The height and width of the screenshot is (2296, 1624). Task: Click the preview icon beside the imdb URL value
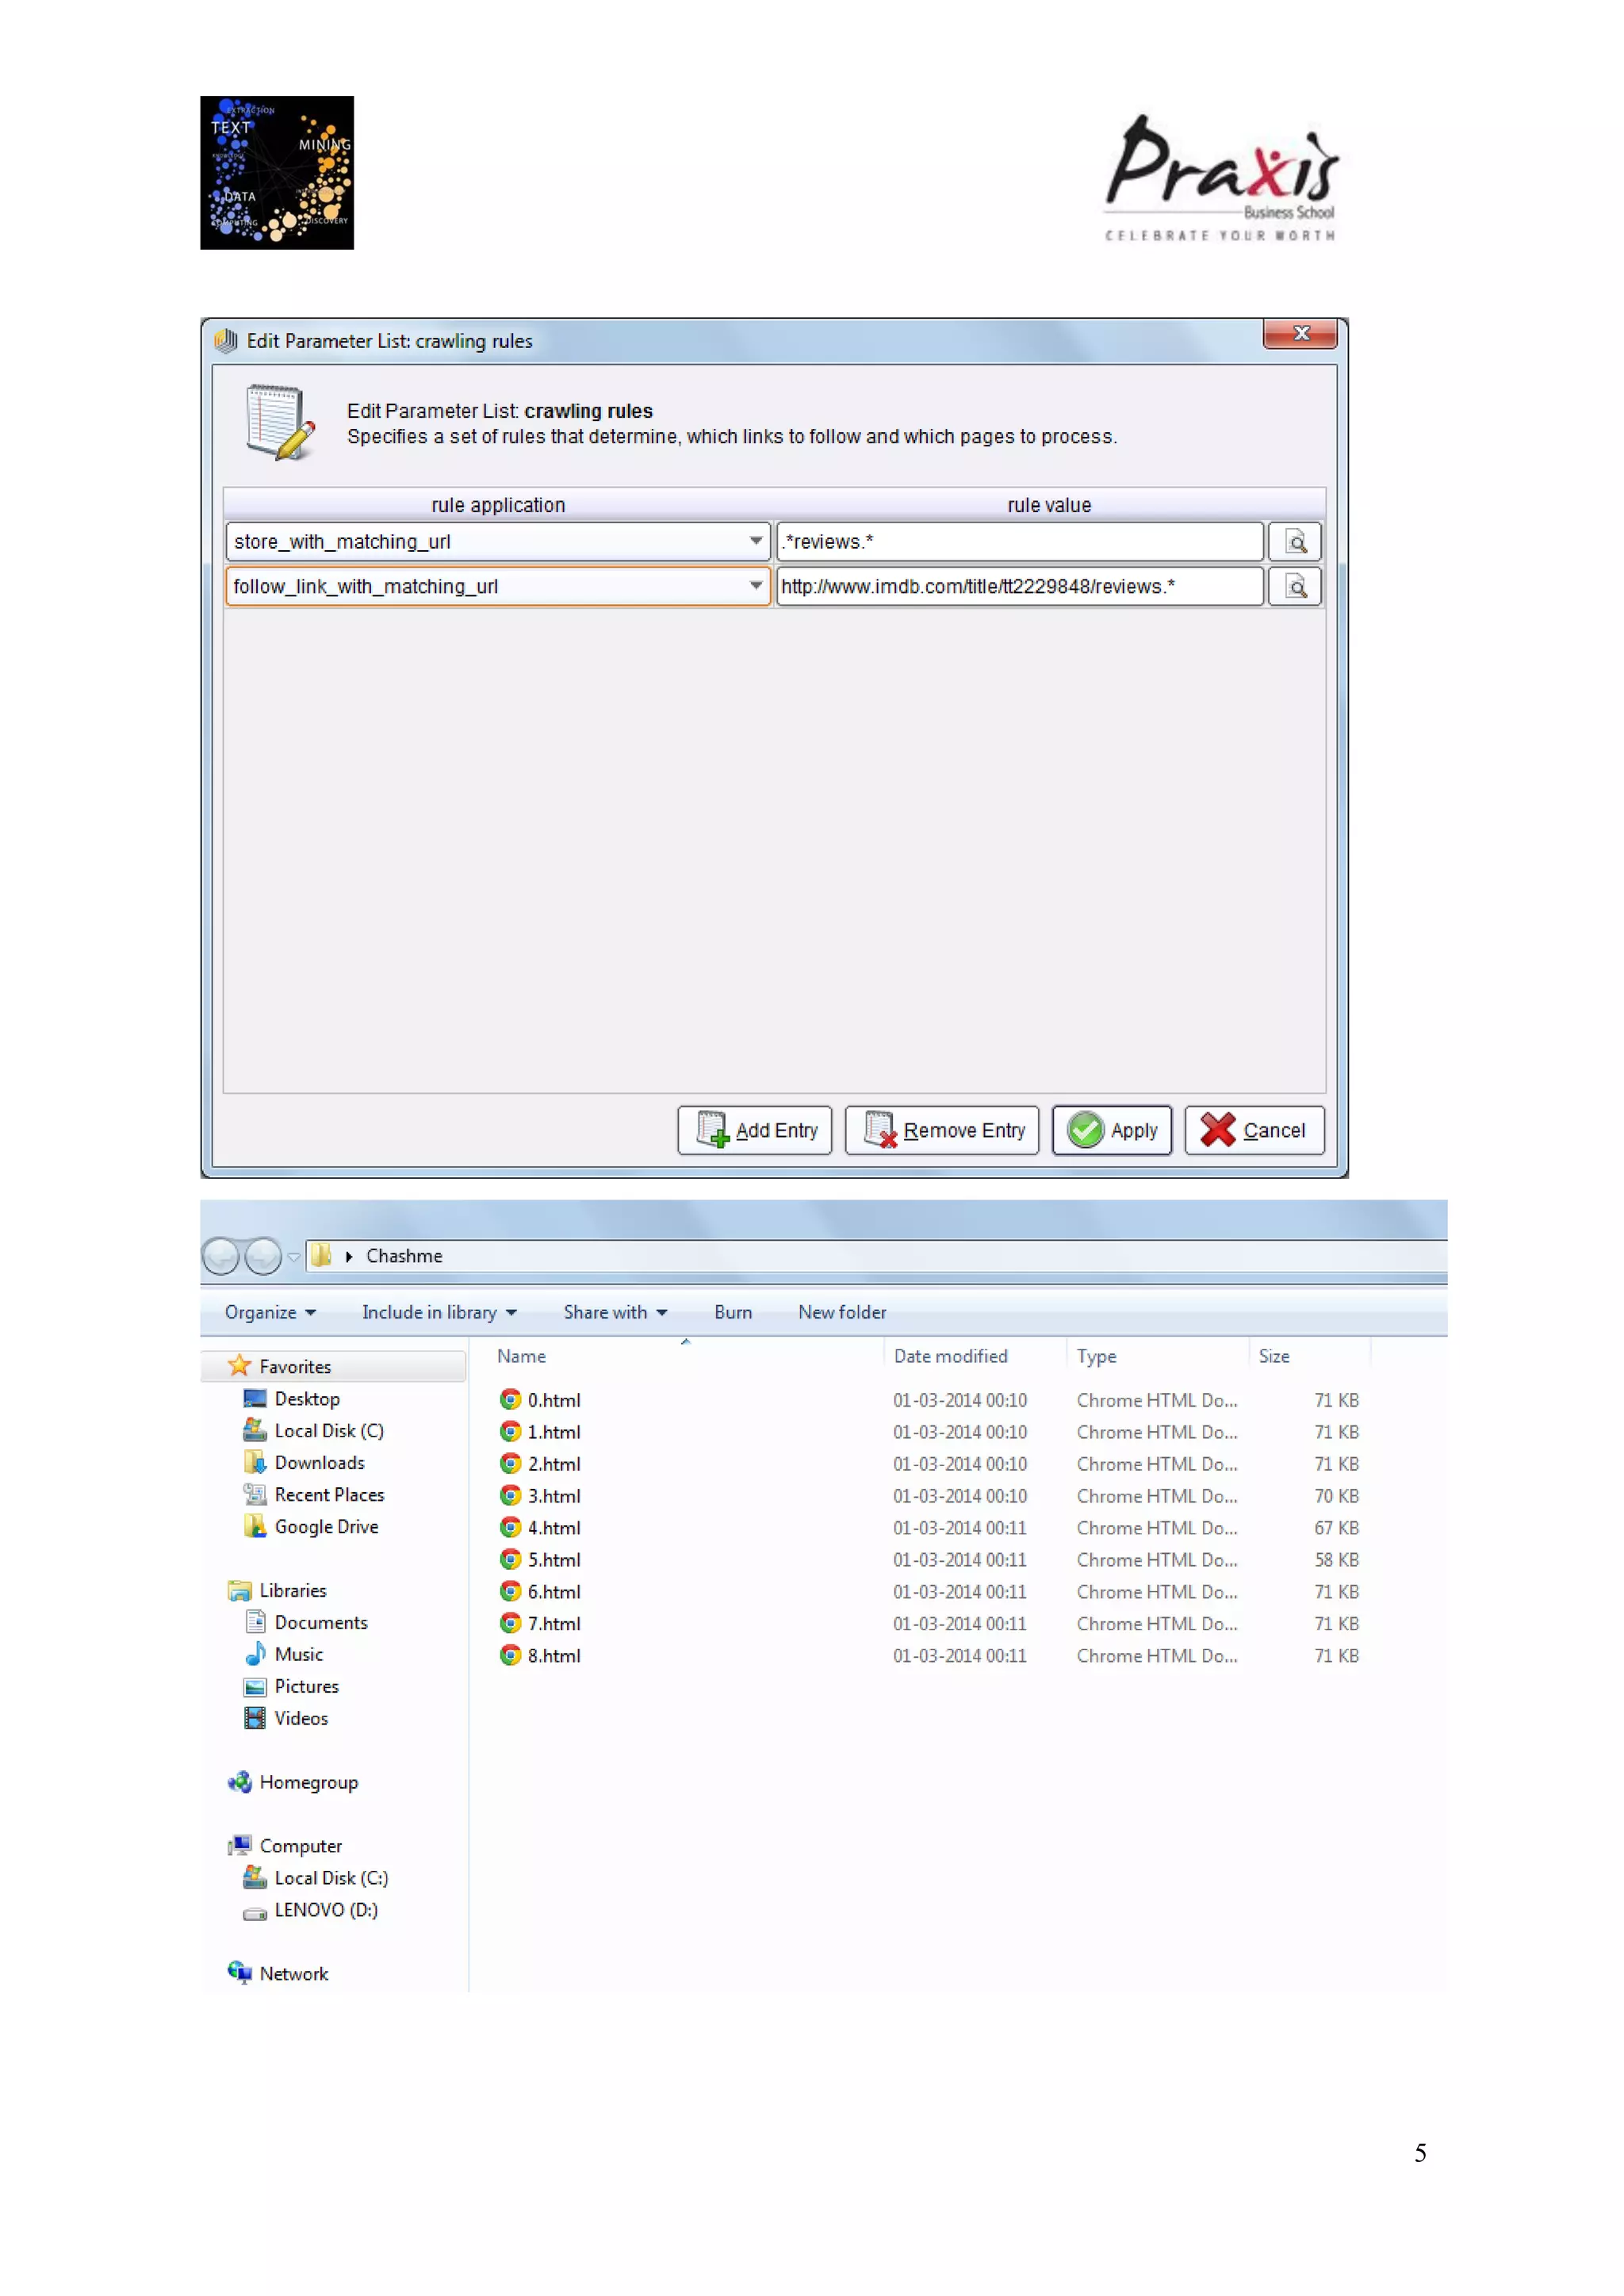click(x=1295, y=587)
